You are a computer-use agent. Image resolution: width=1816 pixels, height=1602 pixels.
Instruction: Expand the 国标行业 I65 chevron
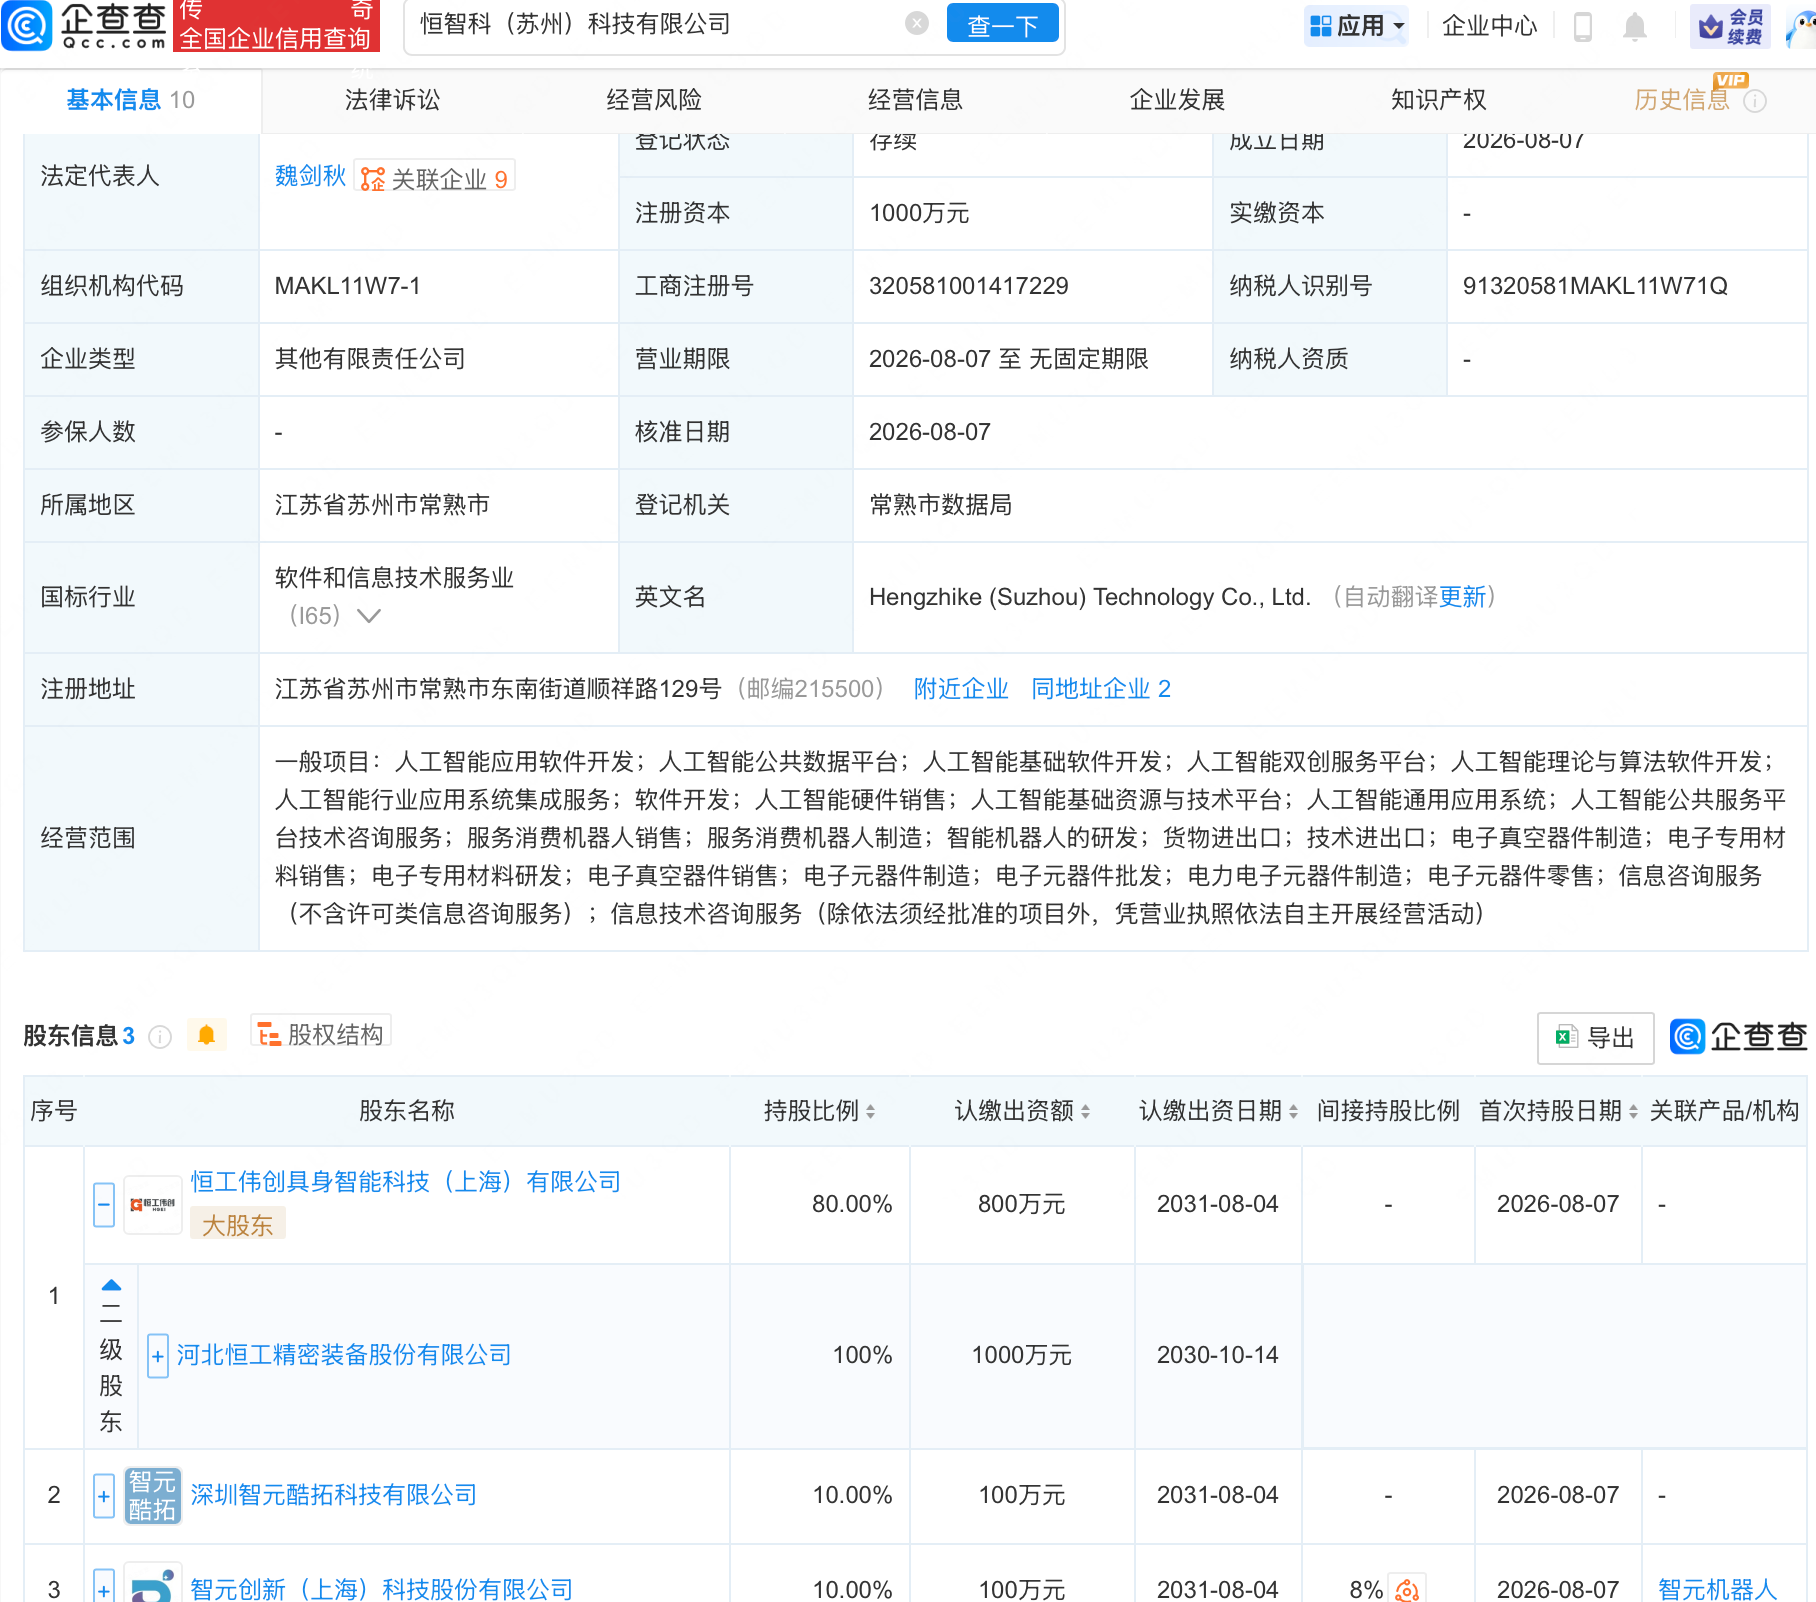pyautogui.click(x=369, y=616)
